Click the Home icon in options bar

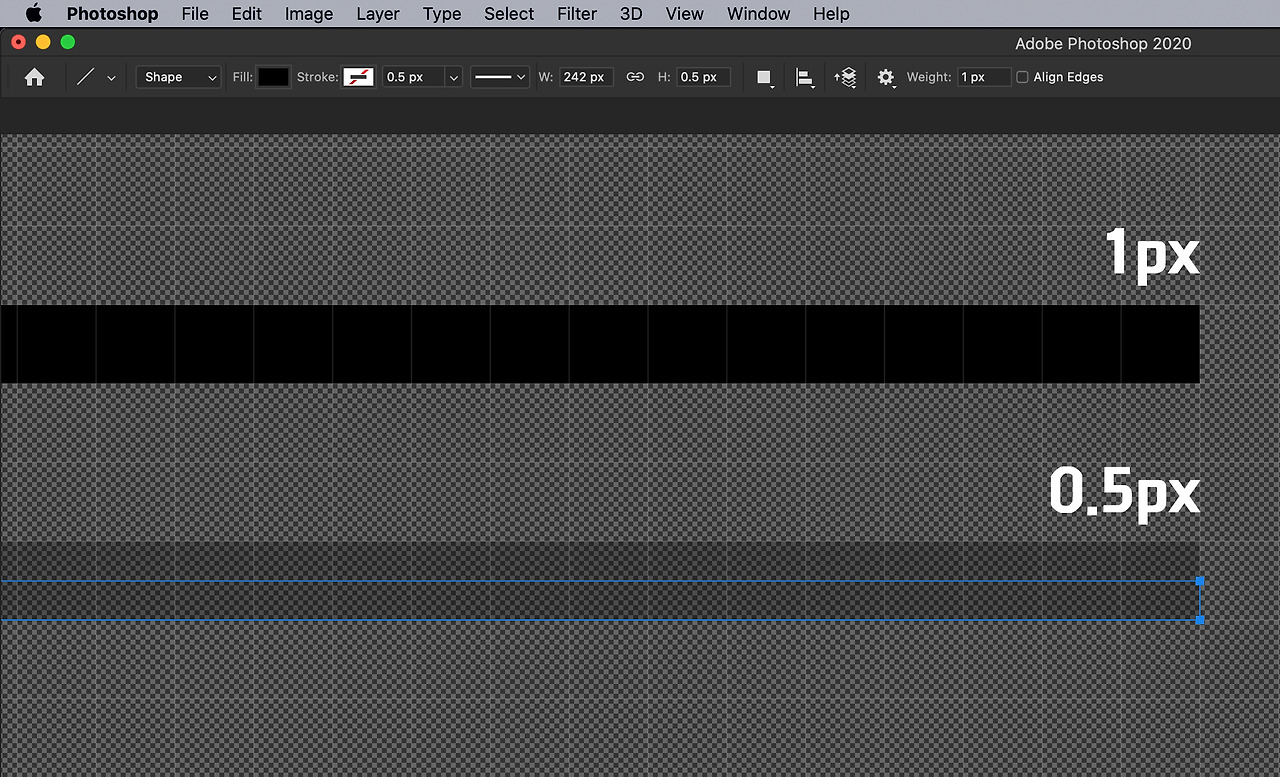34,77
